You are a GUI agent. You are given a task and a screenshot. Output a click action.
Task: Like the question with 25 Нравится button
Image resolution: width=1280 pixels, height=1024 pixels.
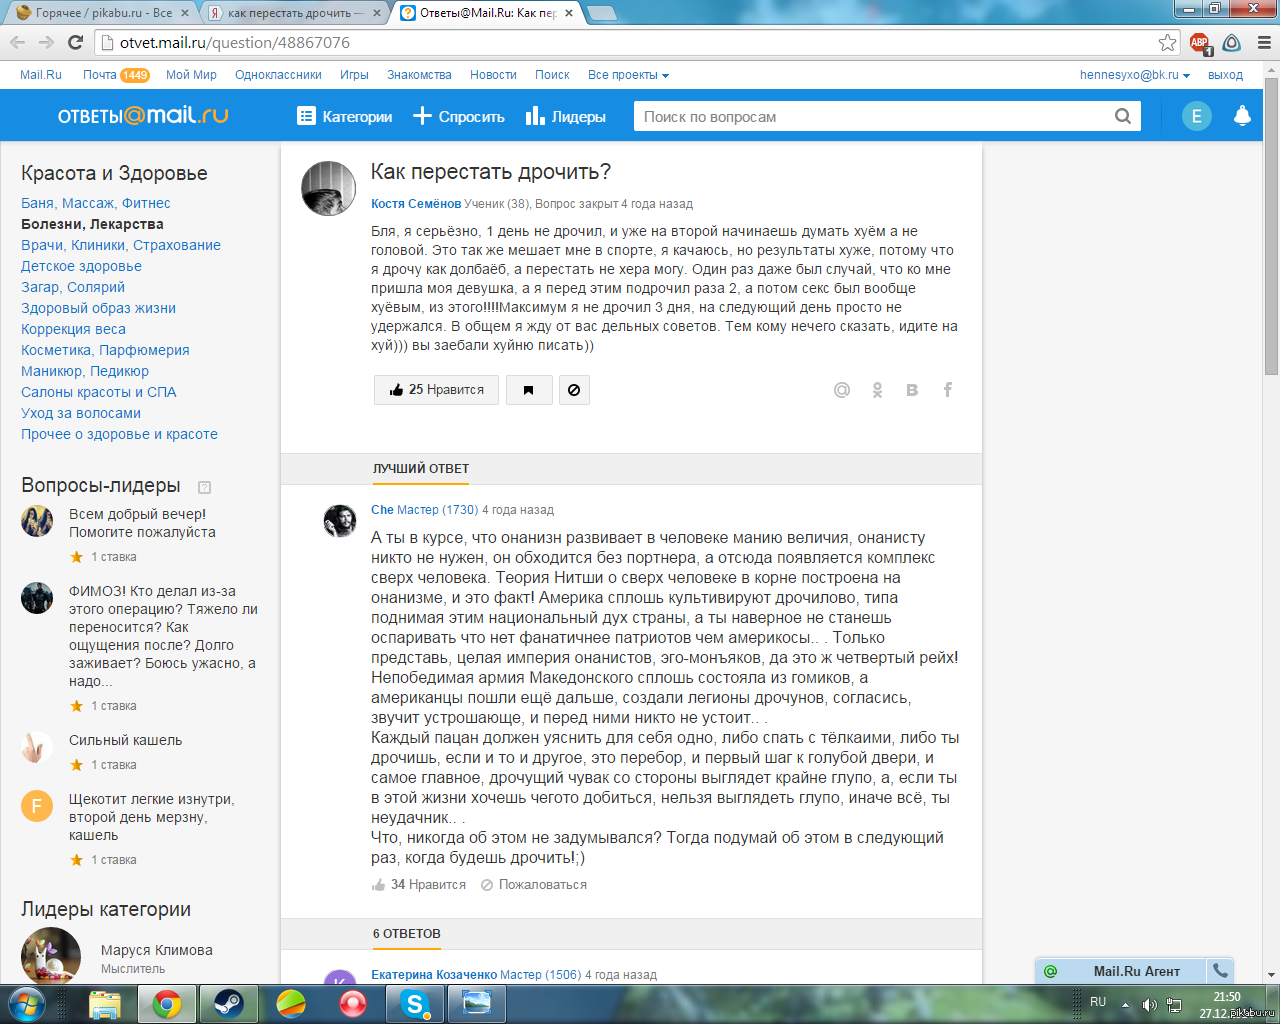click(x=436, y=390)
